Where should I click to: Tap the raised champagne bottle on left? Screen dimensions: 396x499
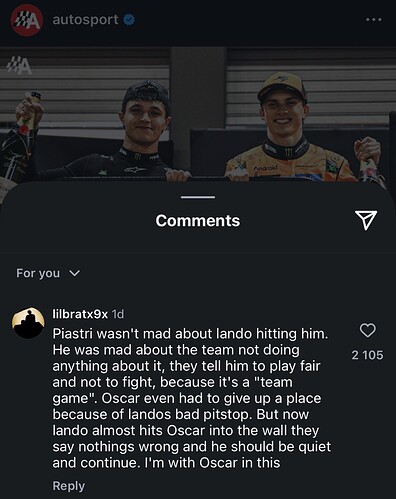[26, 115]
